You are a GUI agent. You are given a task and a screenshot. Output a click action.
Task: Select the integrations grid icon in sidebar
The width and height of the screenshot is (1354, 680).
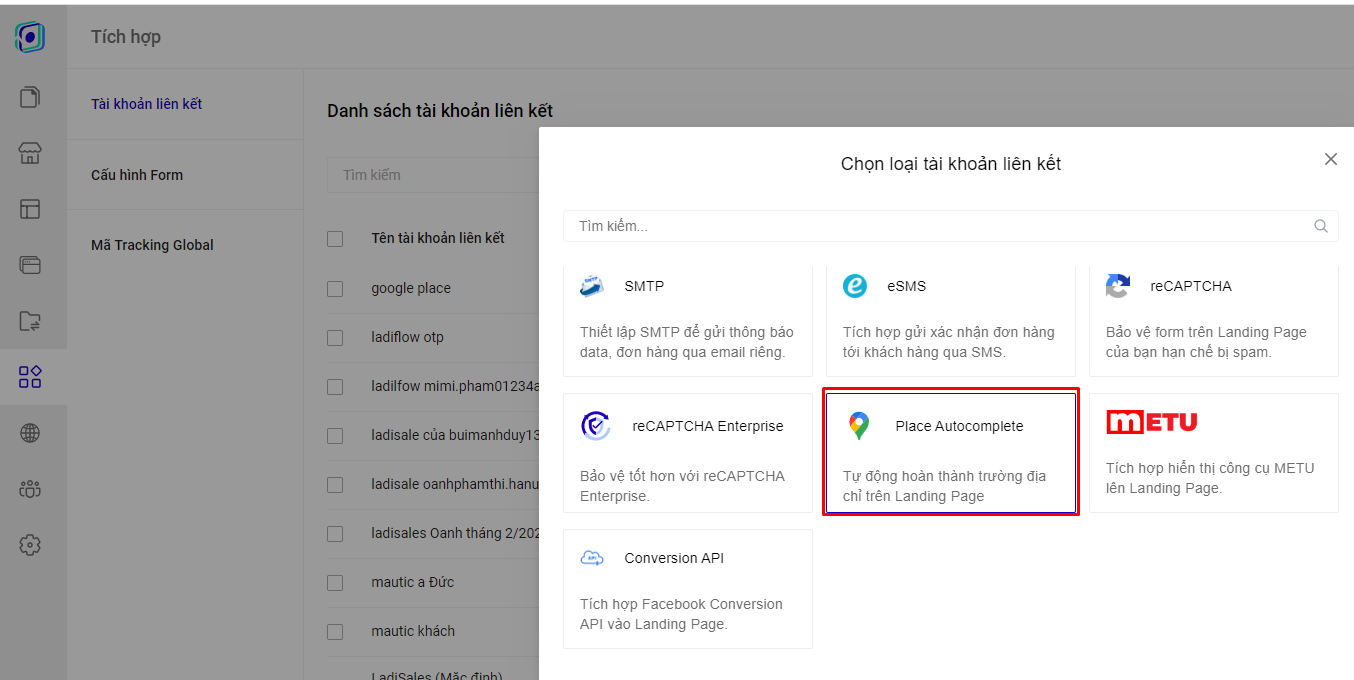(30, 377)
